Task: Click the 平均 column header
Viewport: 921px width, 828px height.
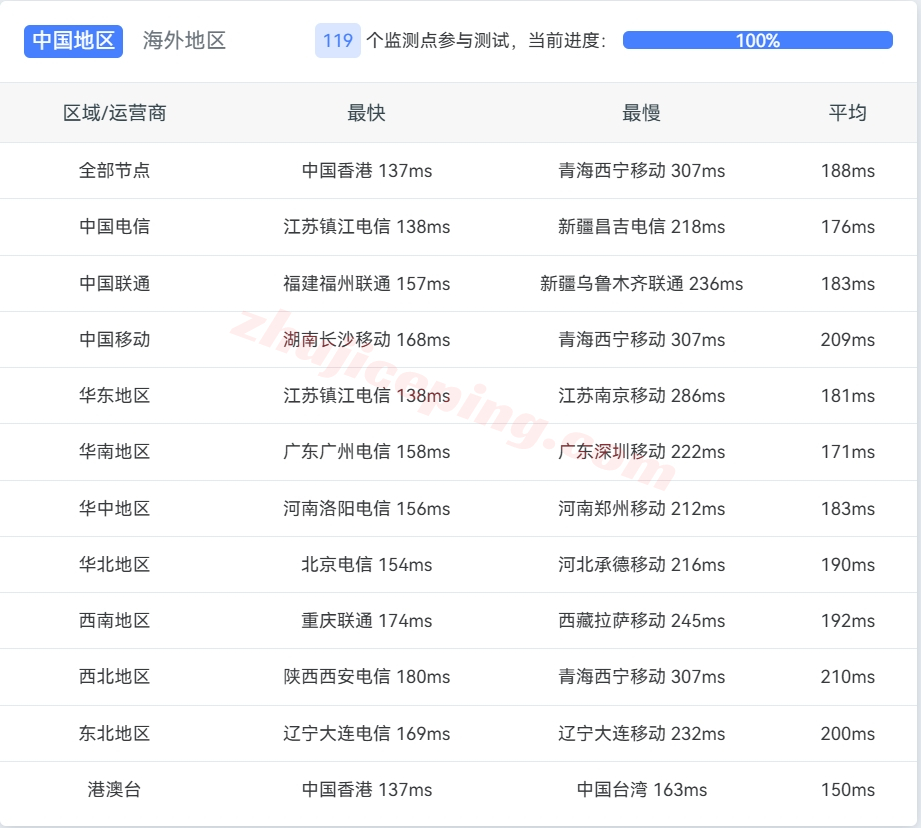Action: point(848,113)
